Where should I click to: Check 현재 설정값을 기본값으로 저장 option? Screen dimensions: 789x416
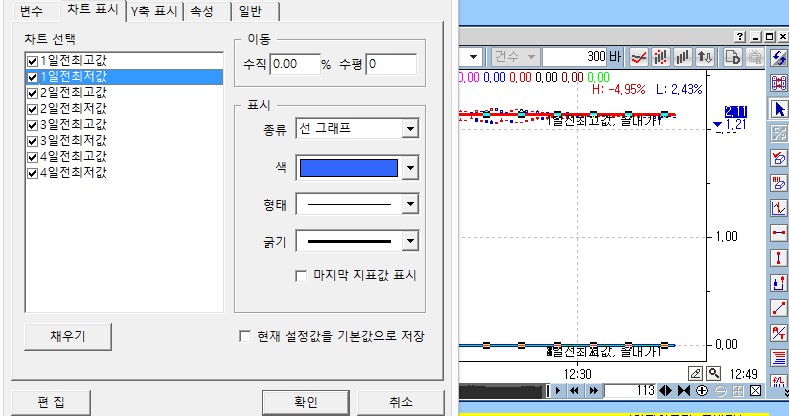[245, 336]
